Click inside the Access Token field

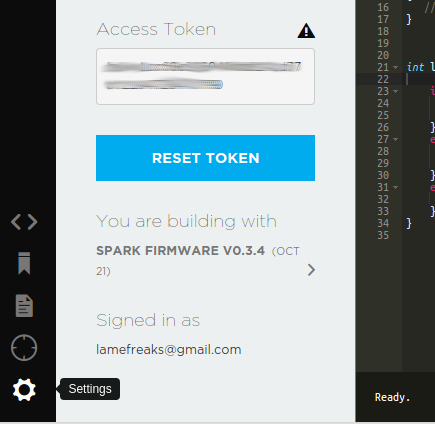point(205,76)
